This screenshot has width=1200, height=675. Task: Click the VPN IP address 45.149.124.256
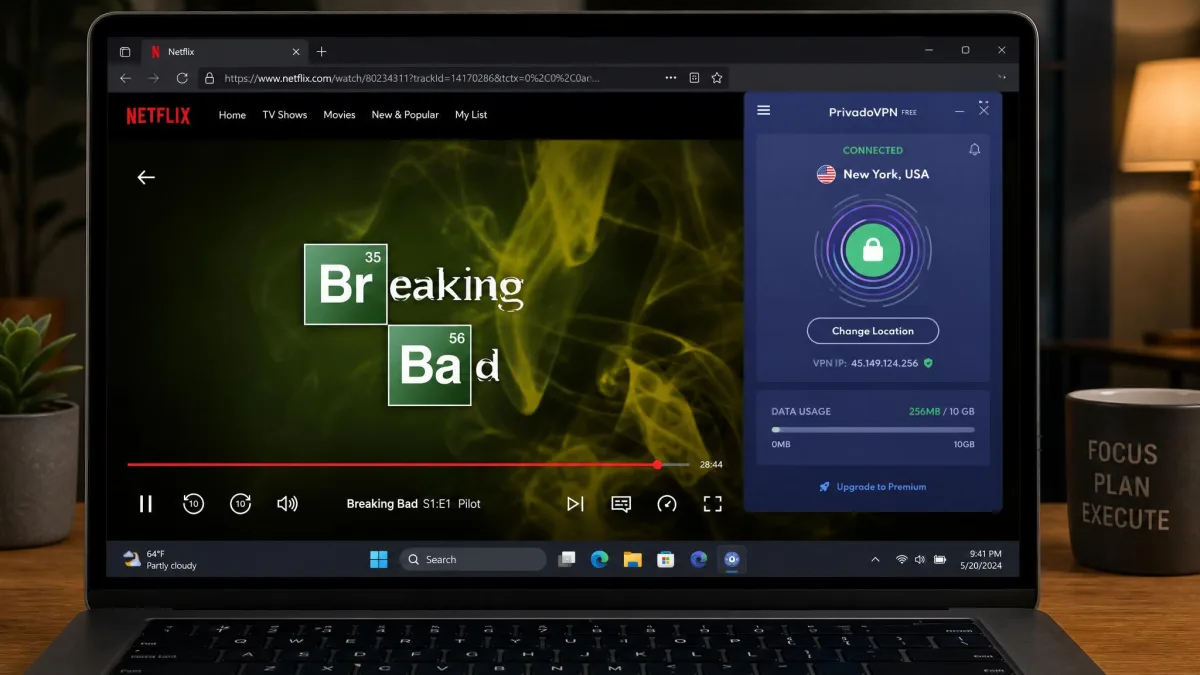click(x=884, y=363)
